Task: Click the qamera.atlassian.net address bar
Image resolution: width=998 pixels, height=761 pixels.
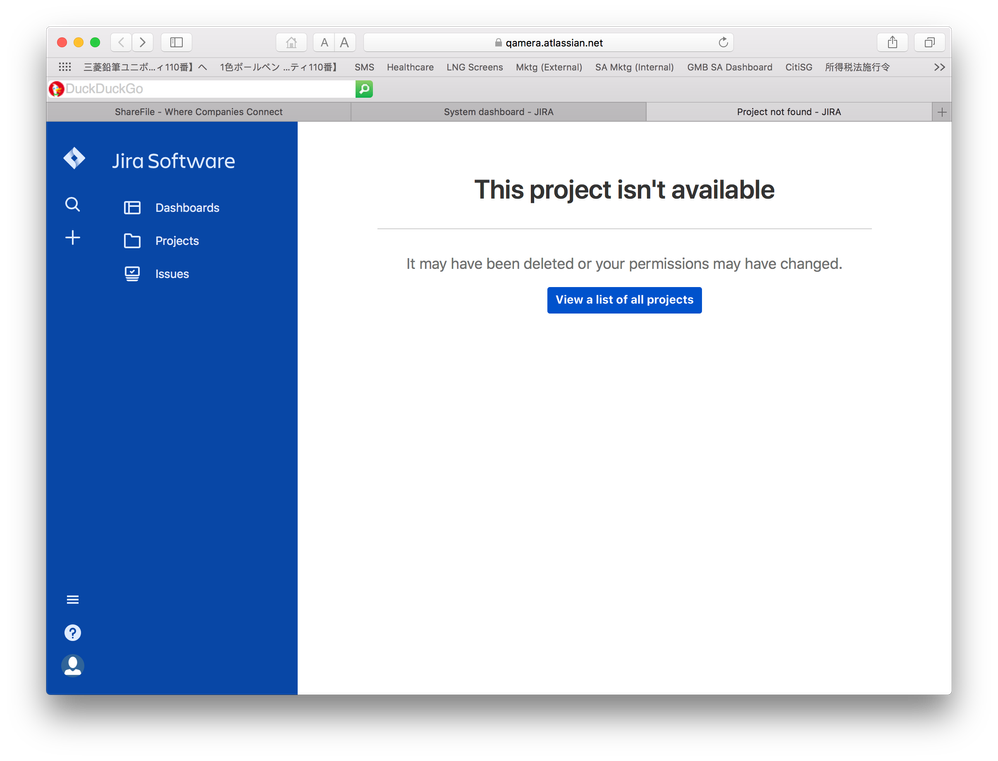Action: (x=549, y=43)
